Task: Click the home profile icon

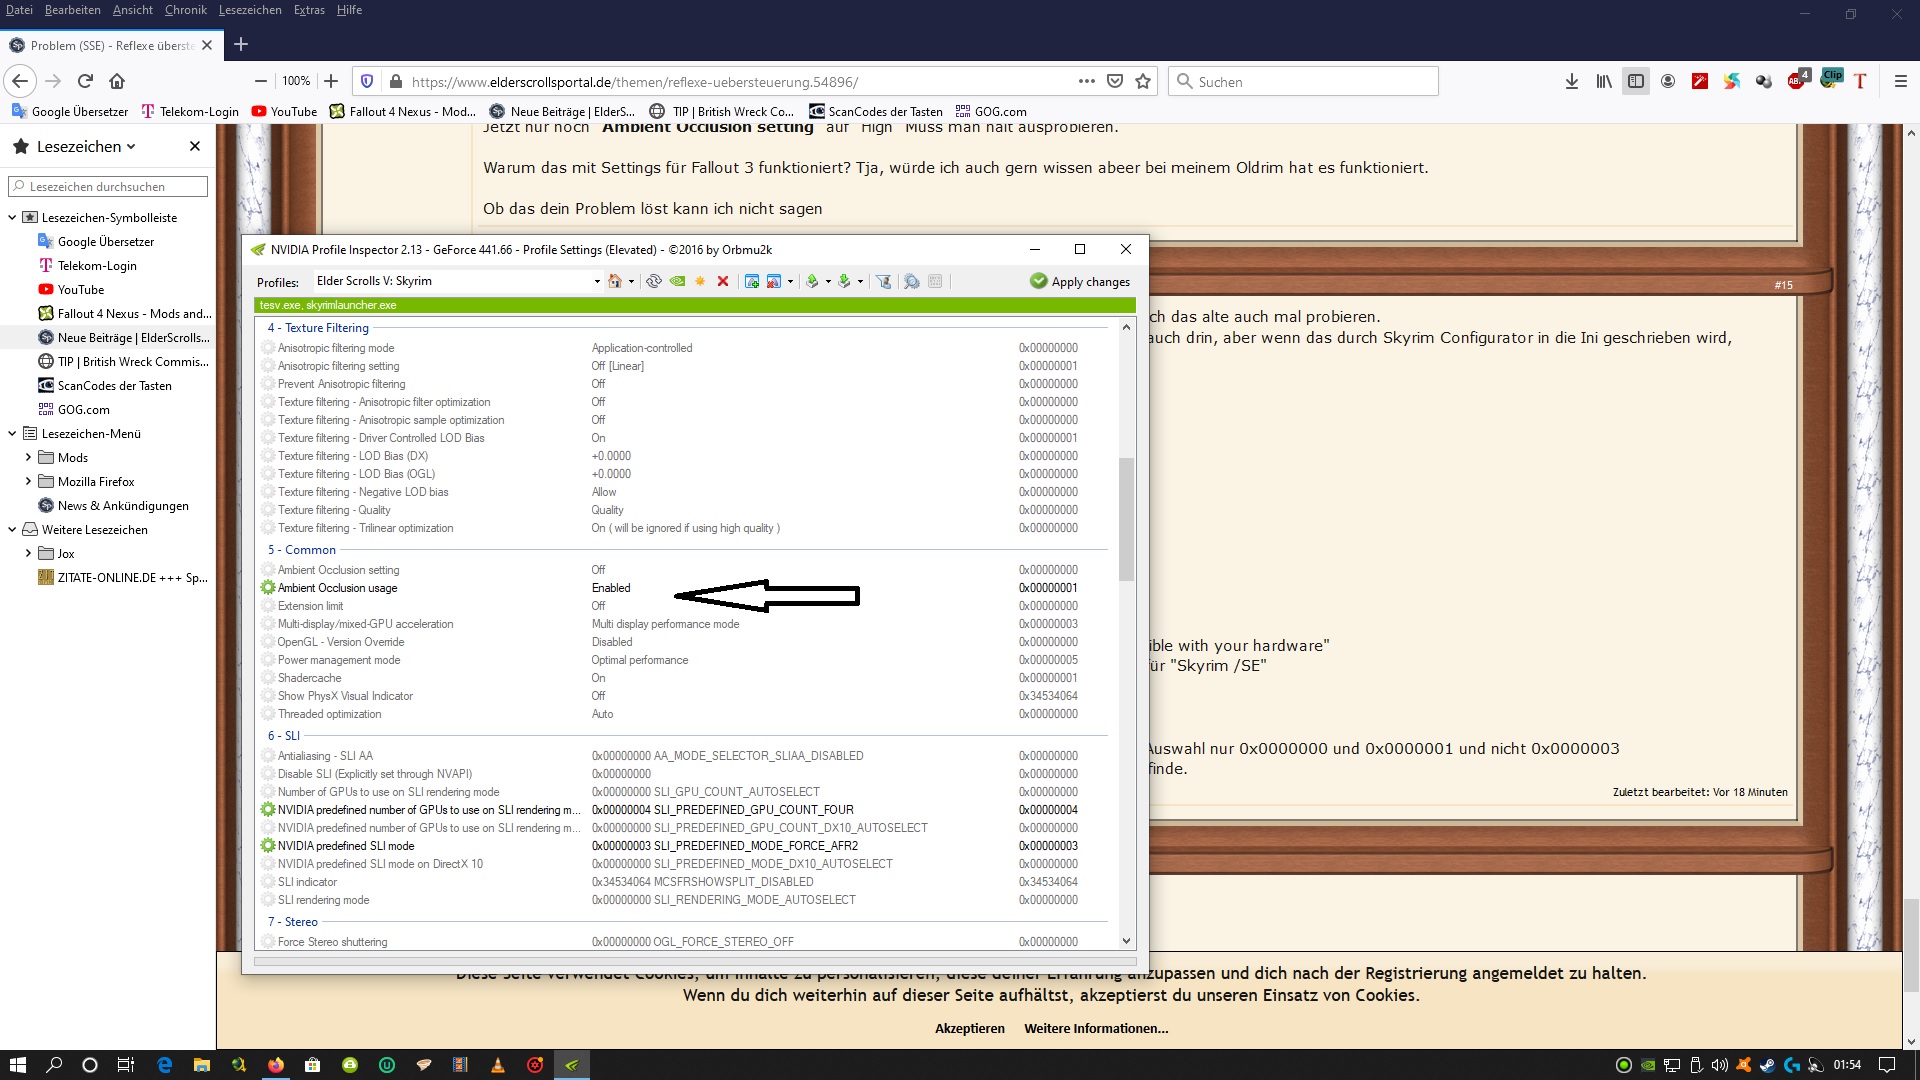Action: coord(615,281)
